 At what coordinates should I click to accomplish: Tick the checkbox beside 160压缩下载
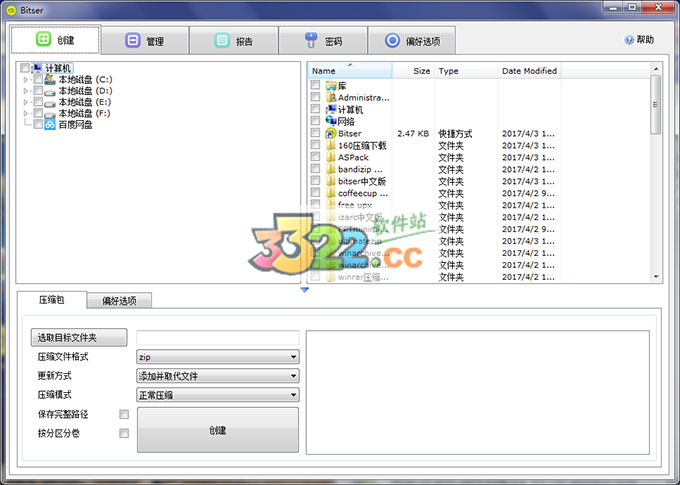pos(315,144)
